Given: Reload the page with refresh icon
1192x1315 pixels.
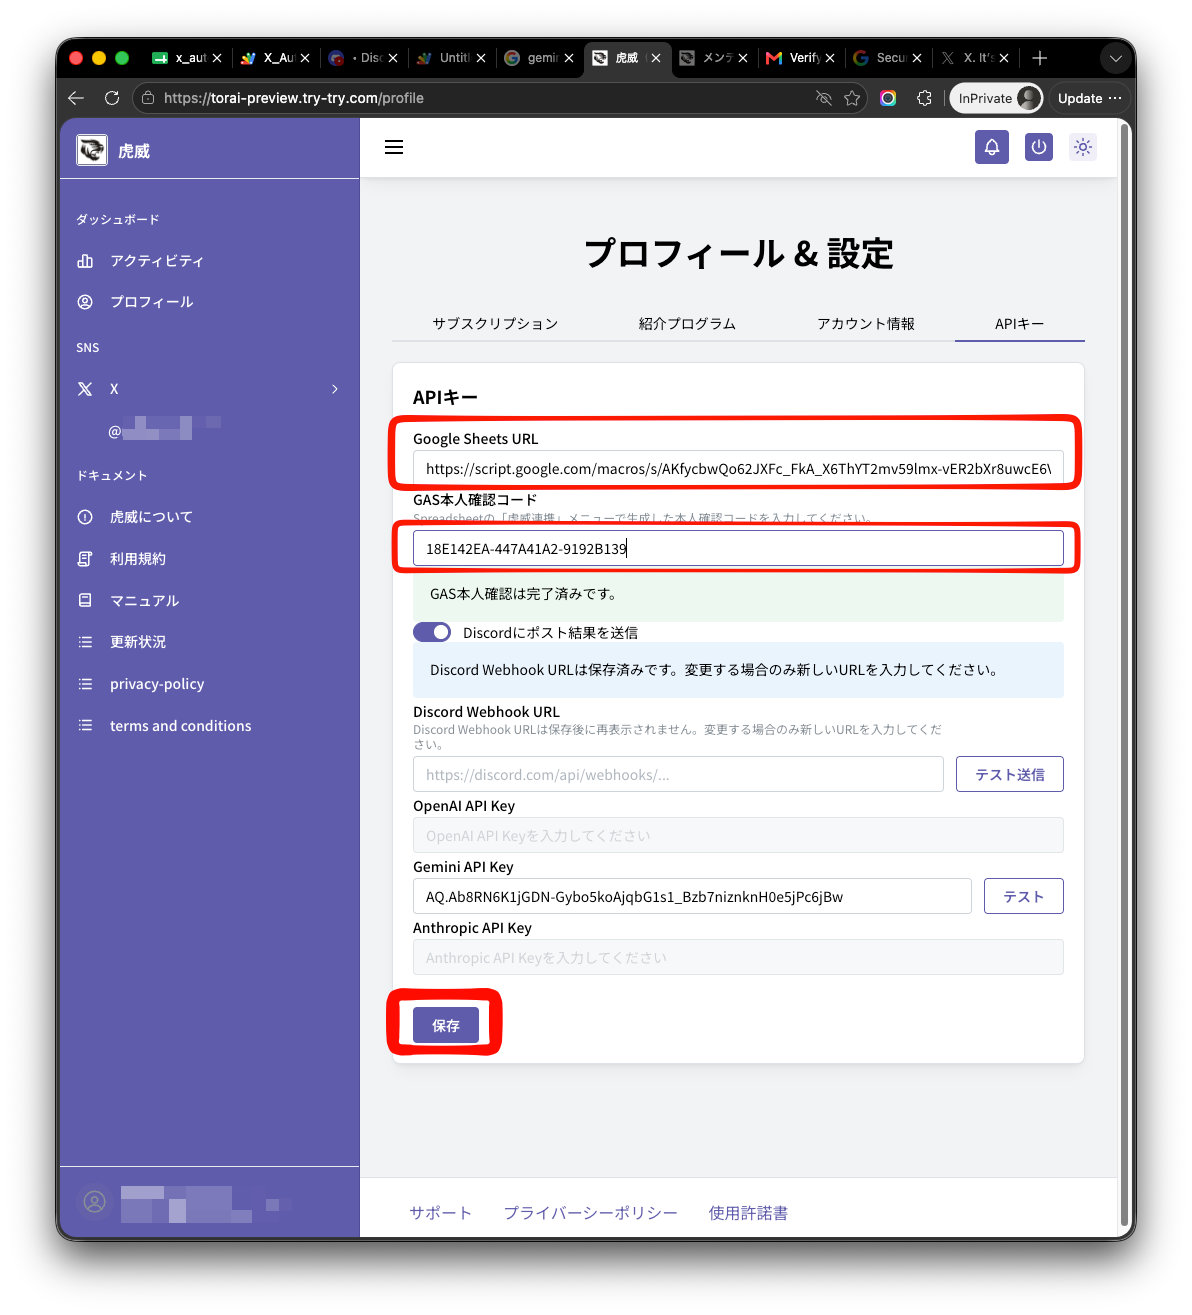Looking at the screenshot, I should click(x=112, y=98).
